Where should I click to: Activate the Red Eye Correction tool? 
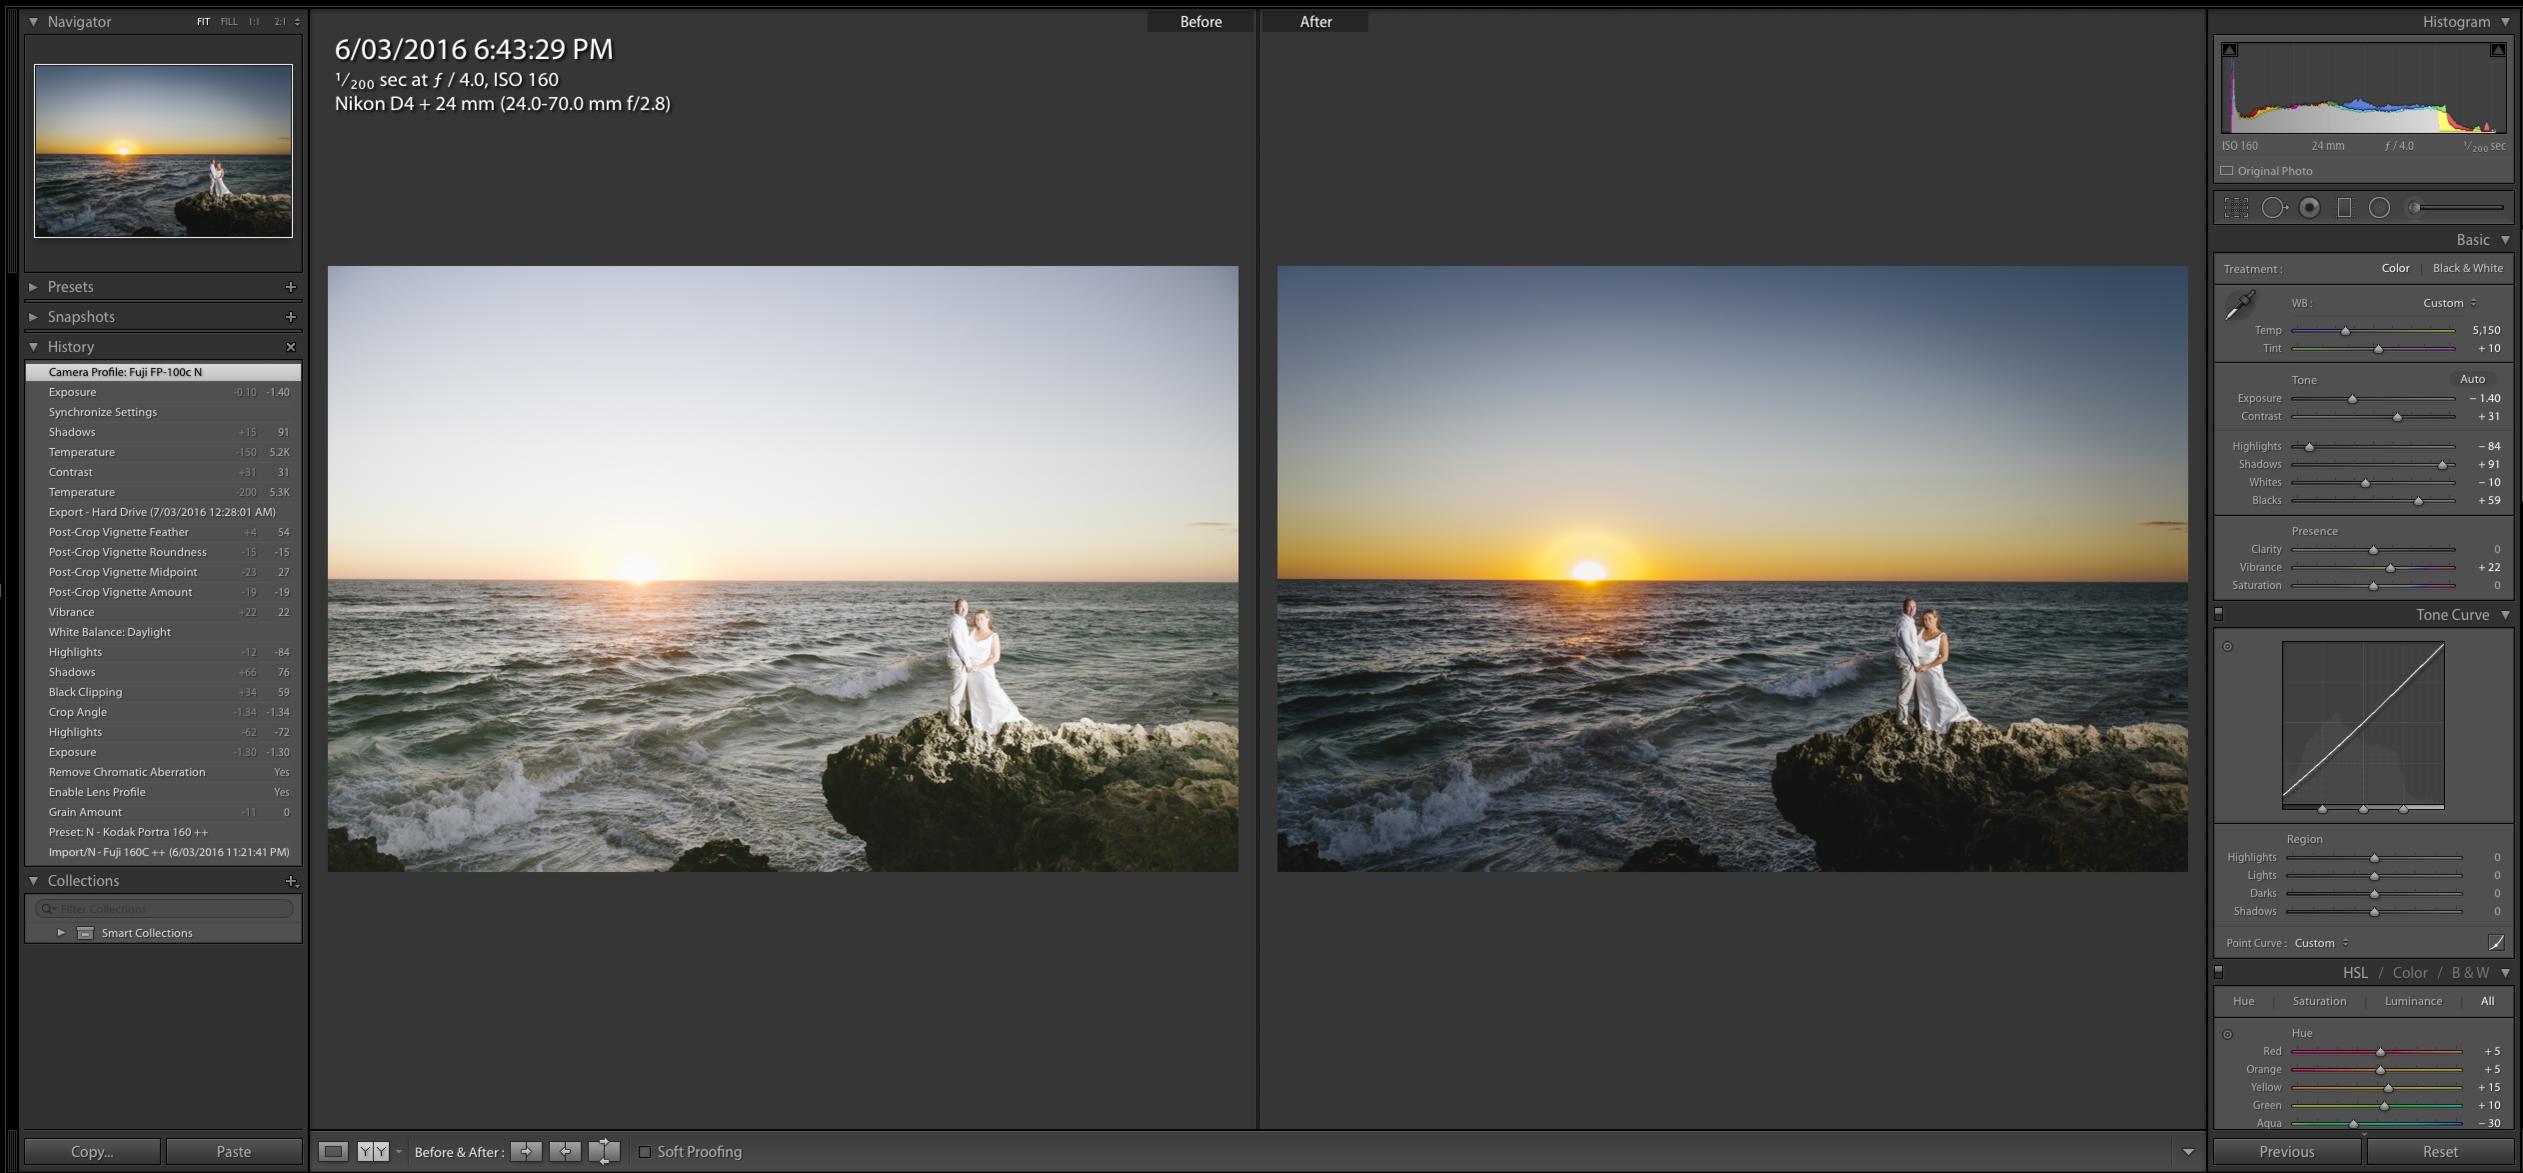[2309, 208]
